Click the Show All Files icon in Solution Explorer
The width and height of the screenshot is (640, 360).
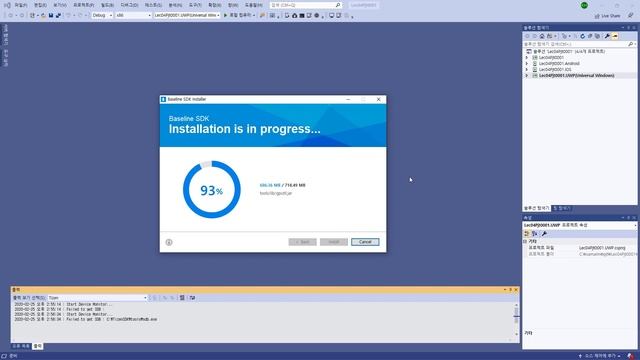pyautogui.click(x=597, y=36)
